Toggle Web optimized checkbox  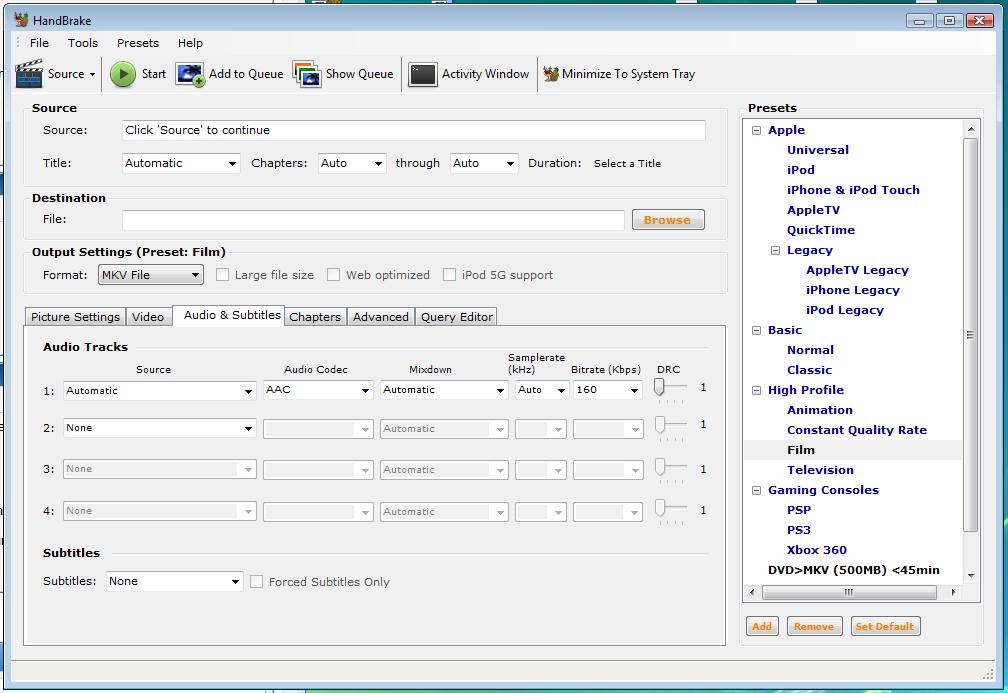(x=334, y=275)
